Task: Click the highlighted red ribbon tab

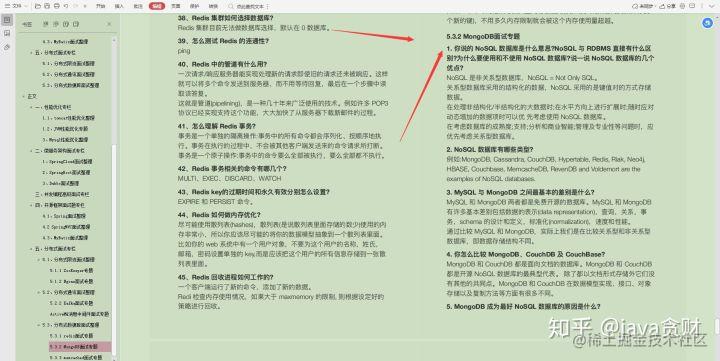Action: pos(157,6)
